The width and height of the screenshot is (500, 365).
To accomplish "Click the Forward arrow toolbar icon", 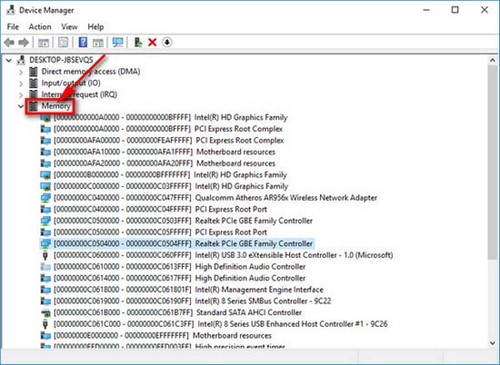I will click(24, 43).
